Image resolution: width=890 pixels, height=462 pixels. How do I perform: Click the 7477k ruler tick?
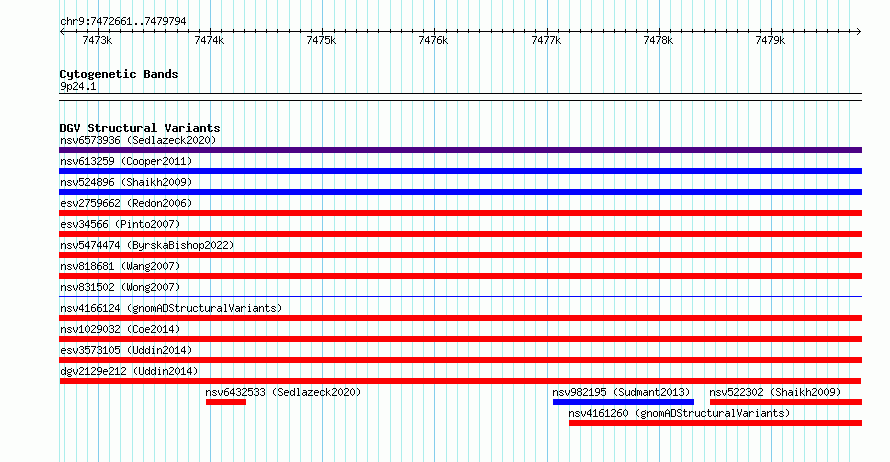(x=546, y=40)
